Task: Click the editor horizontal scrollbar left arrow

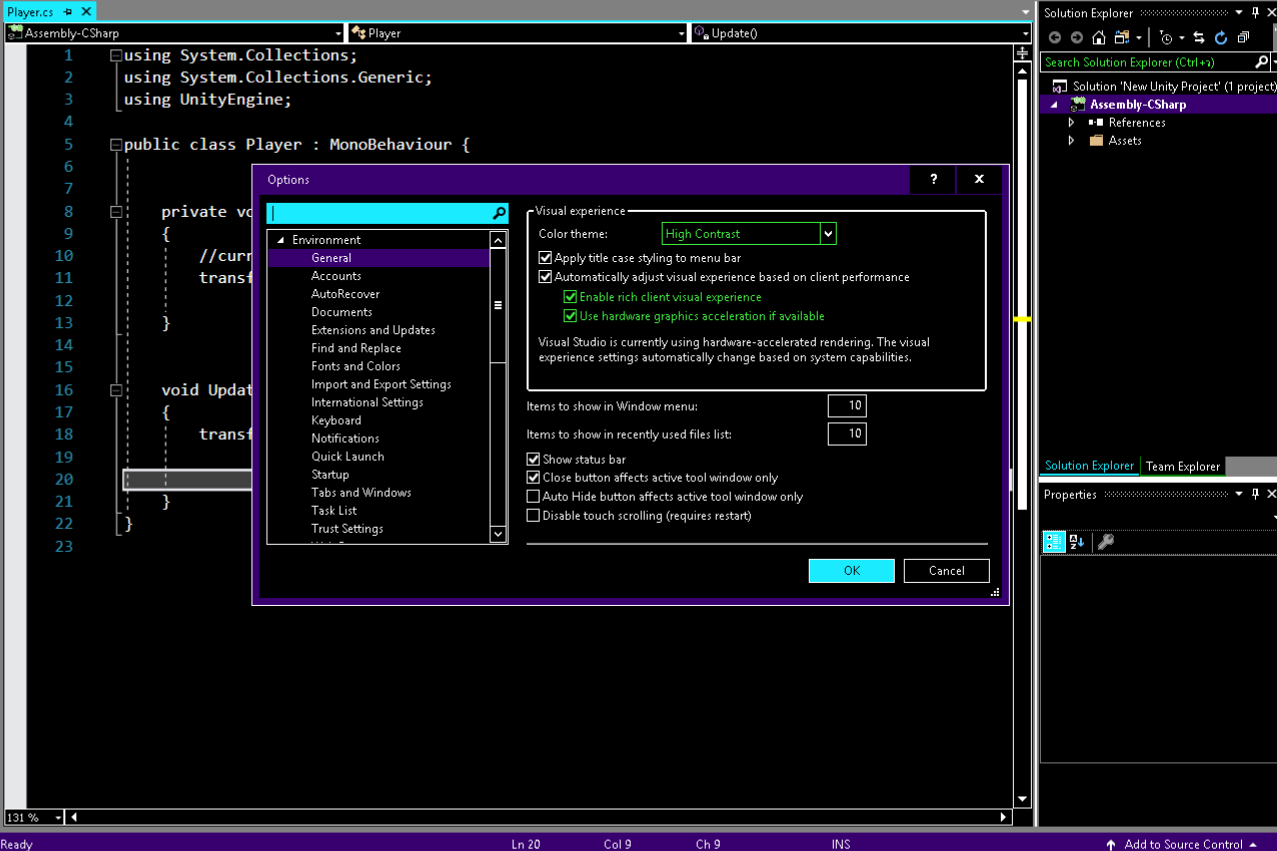Action: (x=73, y=817)
